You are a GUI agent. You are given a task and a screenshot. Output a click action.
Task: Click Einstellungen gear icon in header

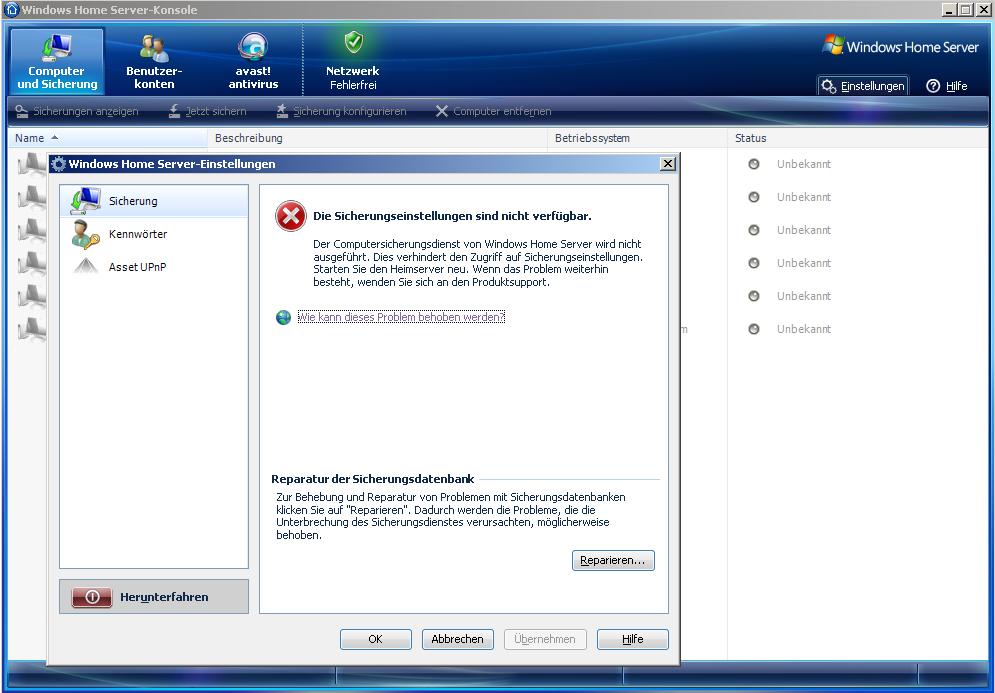(x=829, y=86)
